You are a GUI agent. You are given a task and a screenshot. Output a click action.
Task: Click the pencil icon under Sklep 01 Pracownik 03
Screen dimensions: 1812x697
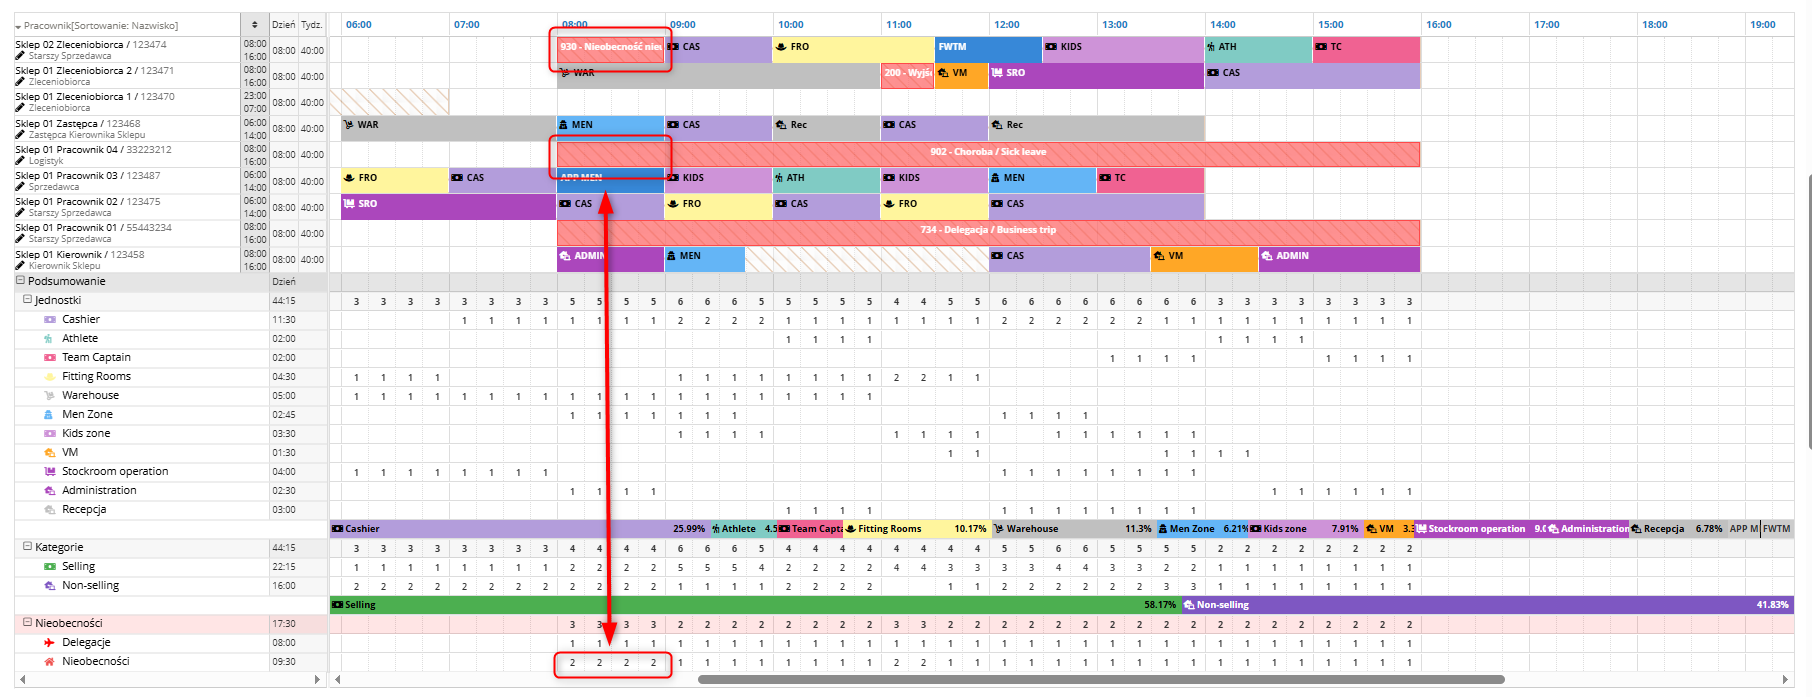[x=20, y=187]
